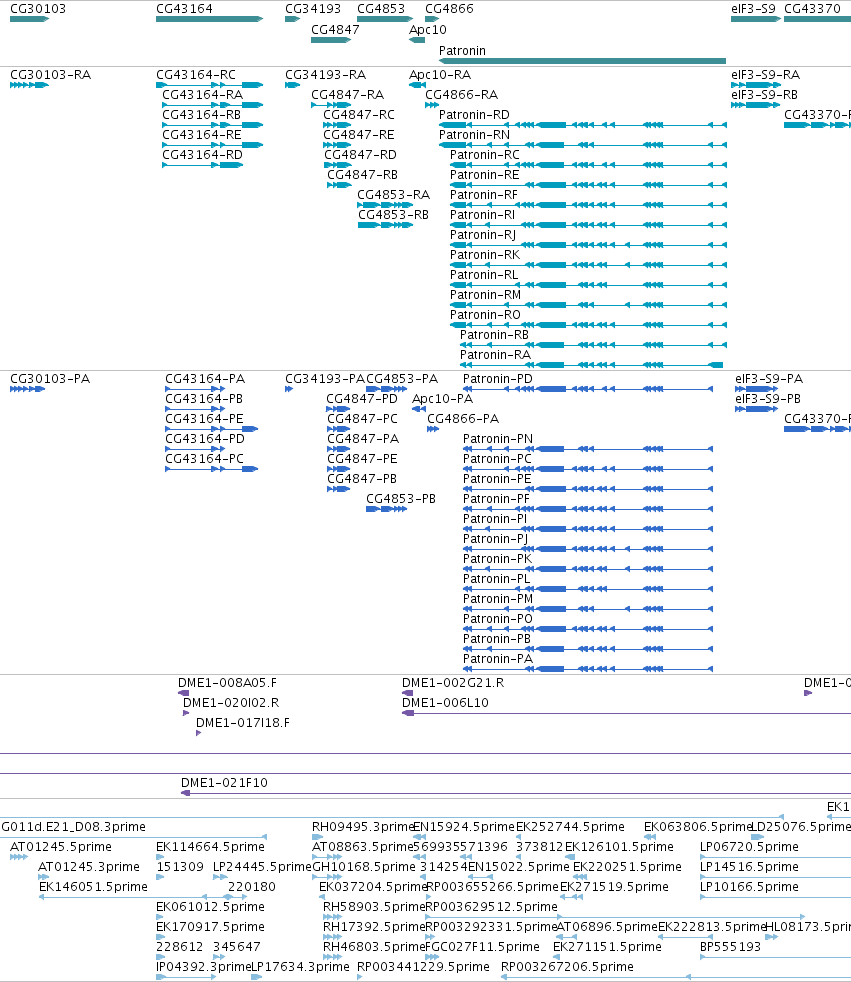851x982 pixels.
Task: Select protein Patronin-PM
Action: coord(498,599)
